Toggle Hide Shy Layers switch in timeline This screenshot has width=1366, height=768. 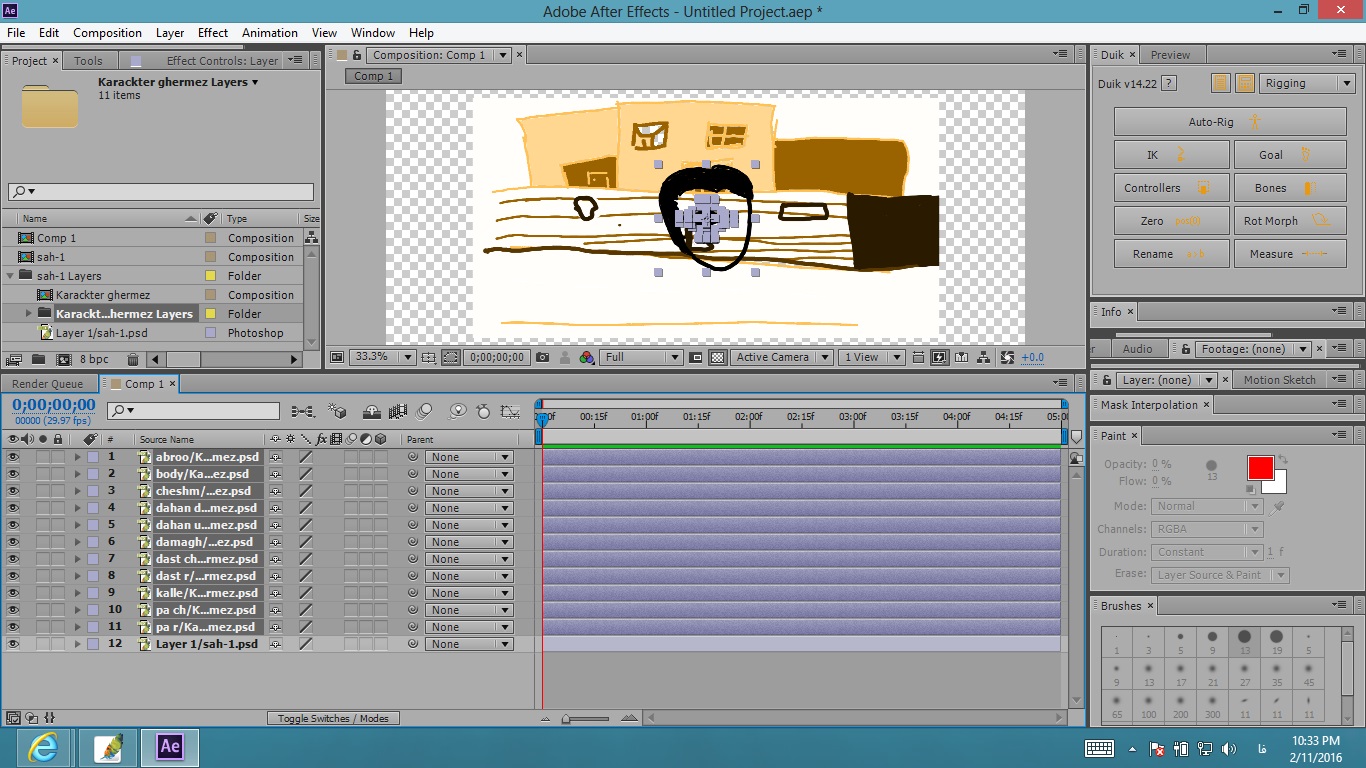tap(371, 411)
